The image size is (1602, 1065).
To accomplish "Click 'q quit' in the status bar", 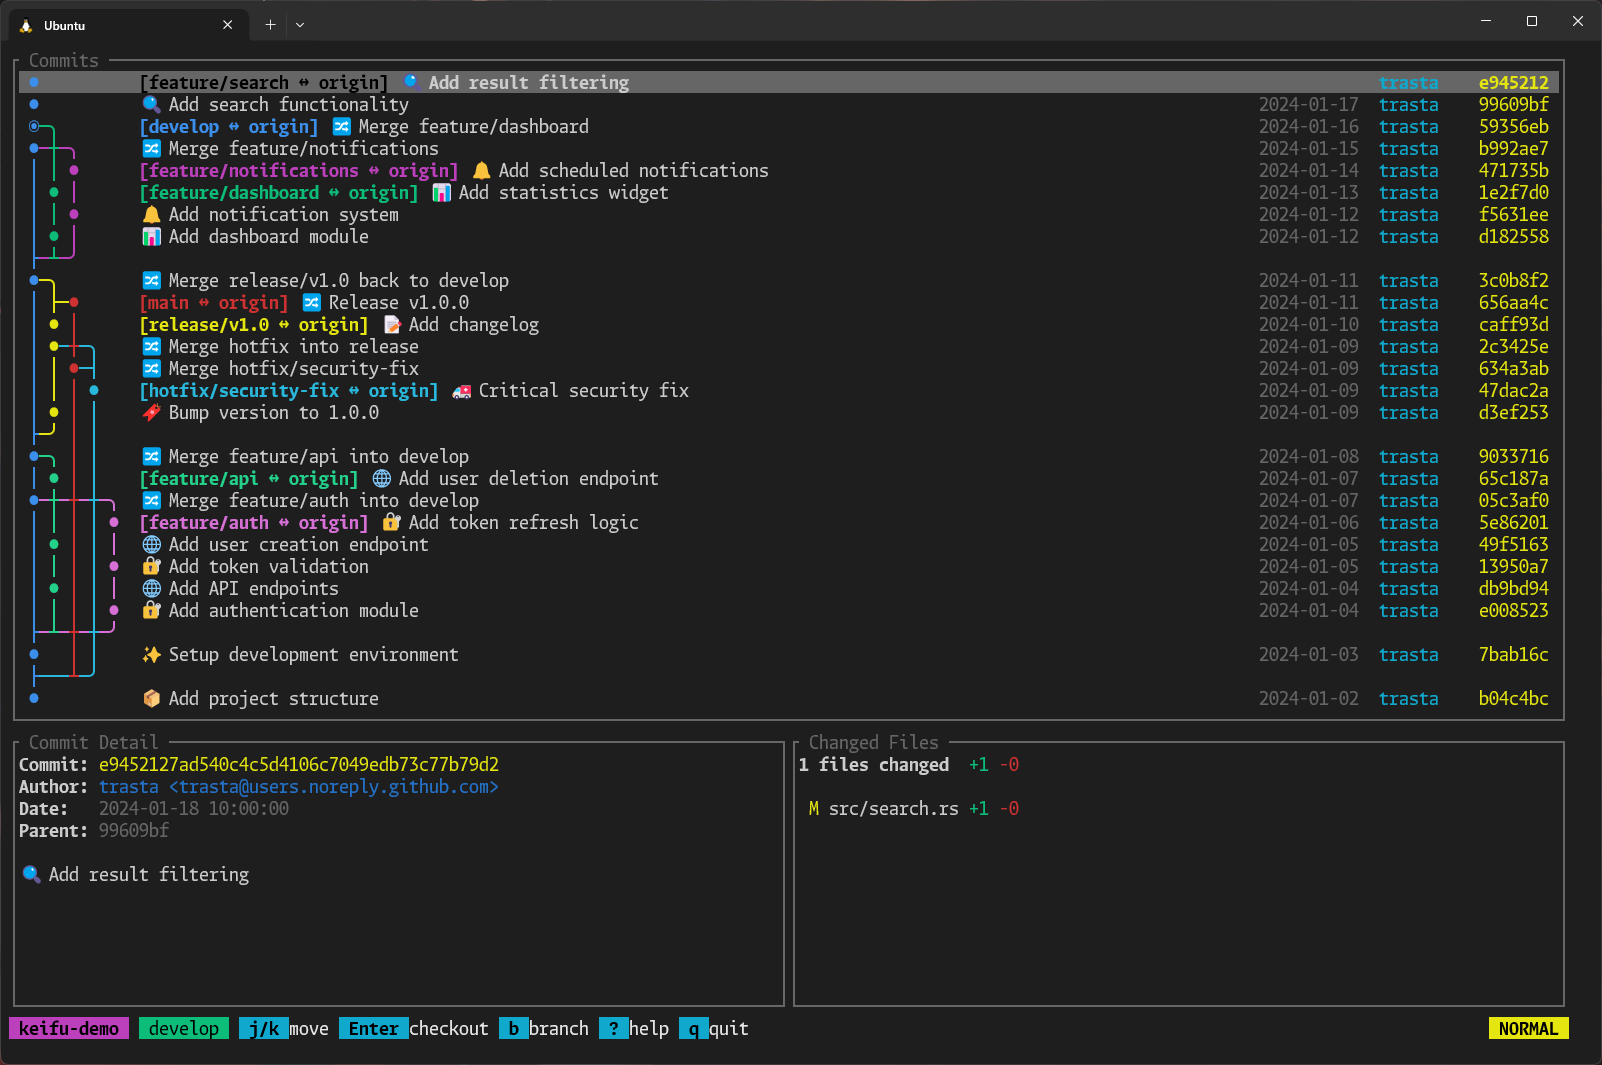I will [712, 1028].
